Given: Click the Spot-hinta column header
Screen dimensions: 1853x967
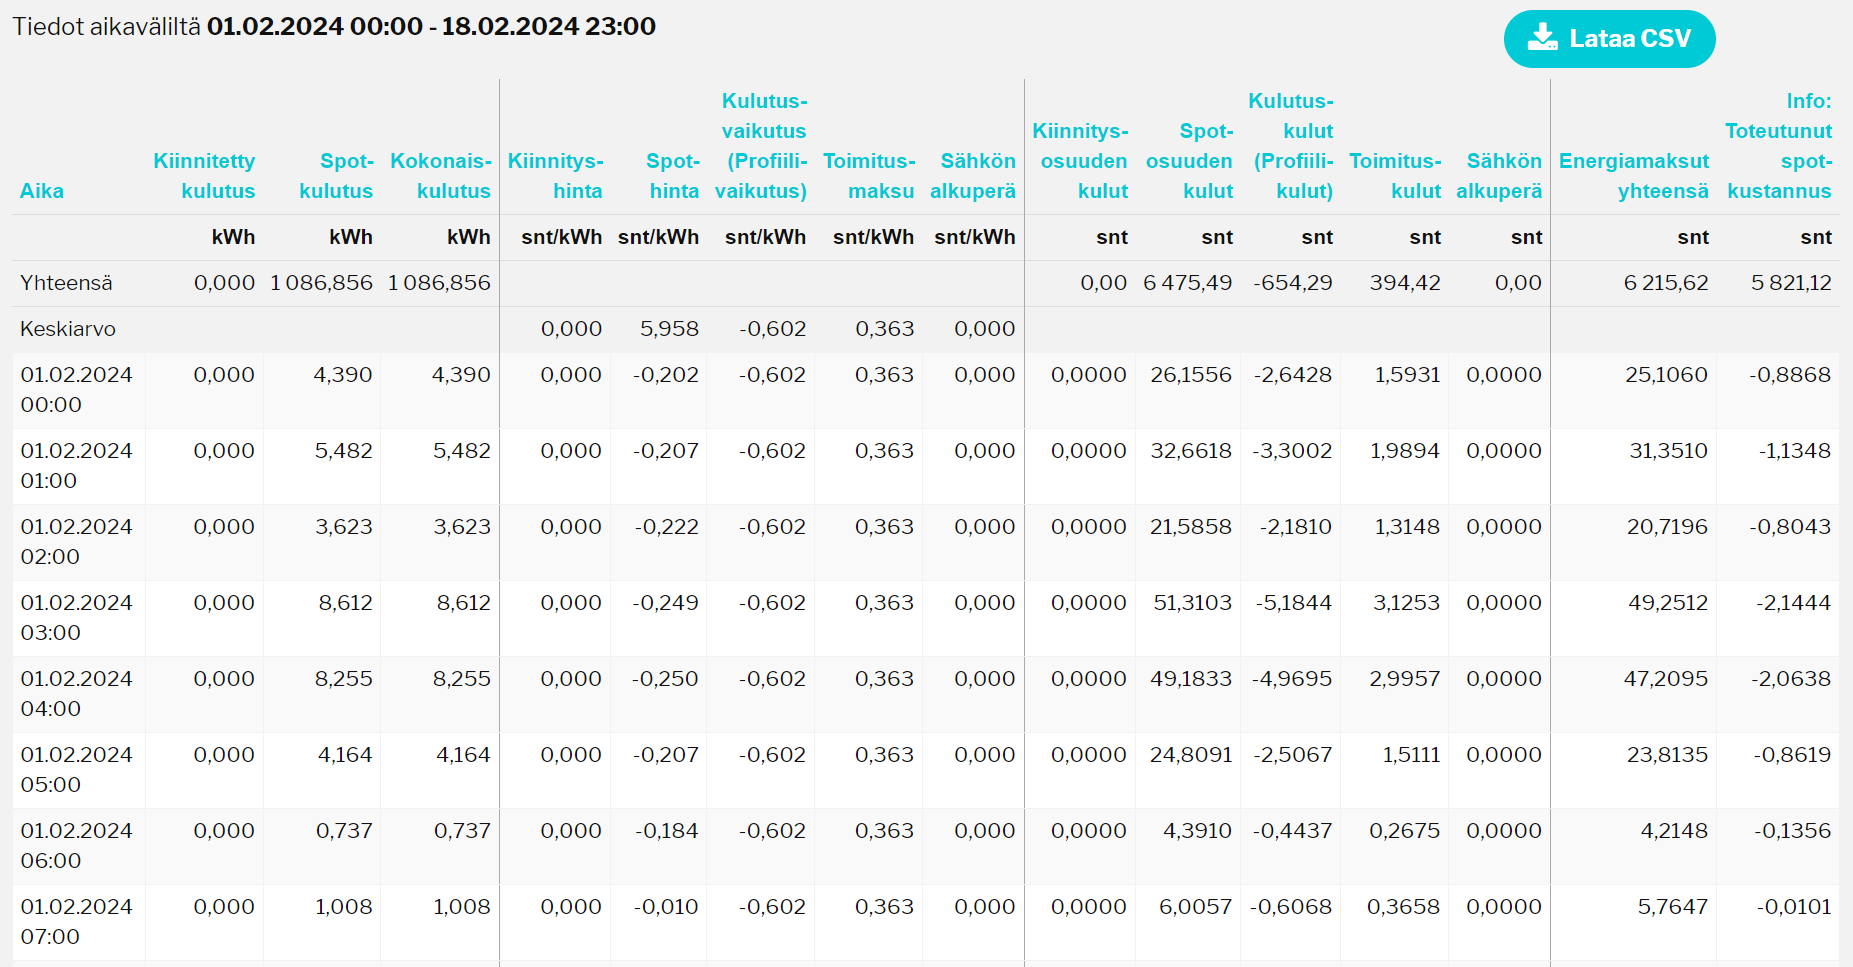Looking at the screenshot, I should point(673,176).
